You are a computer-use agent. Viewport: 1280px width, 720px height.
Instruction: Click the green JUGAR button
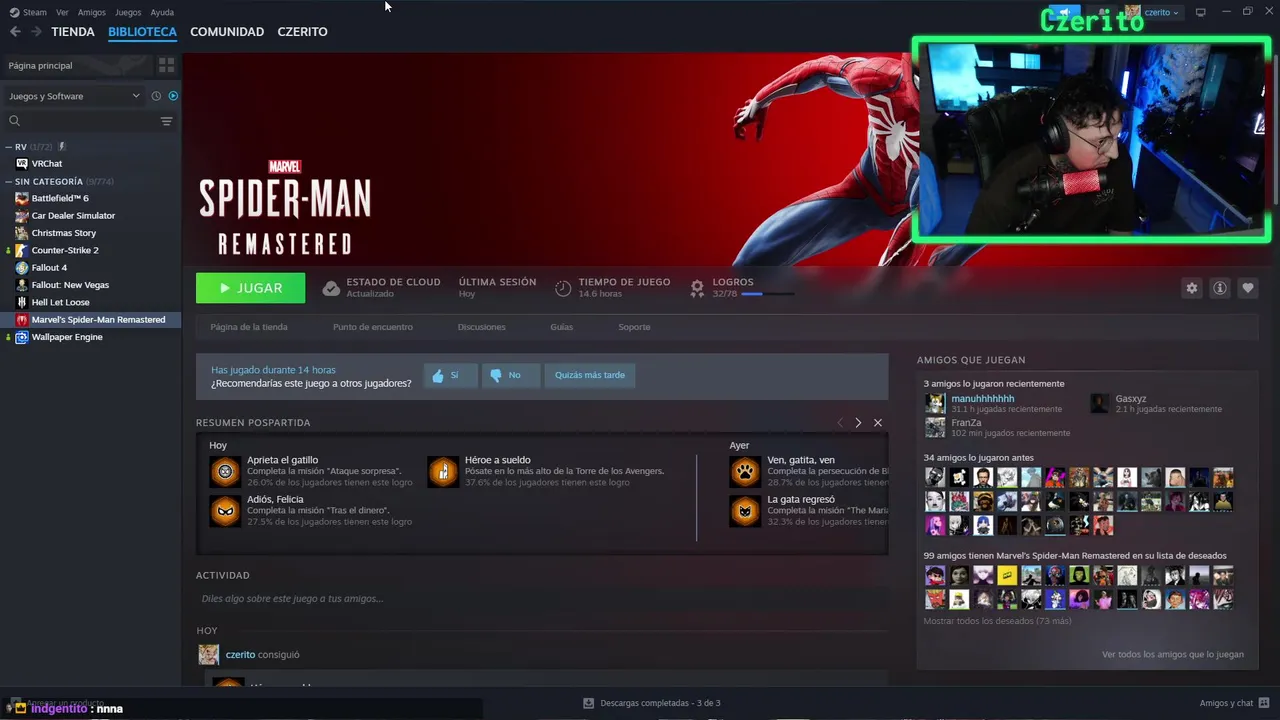pyautogui.click(x=251, y=288)
